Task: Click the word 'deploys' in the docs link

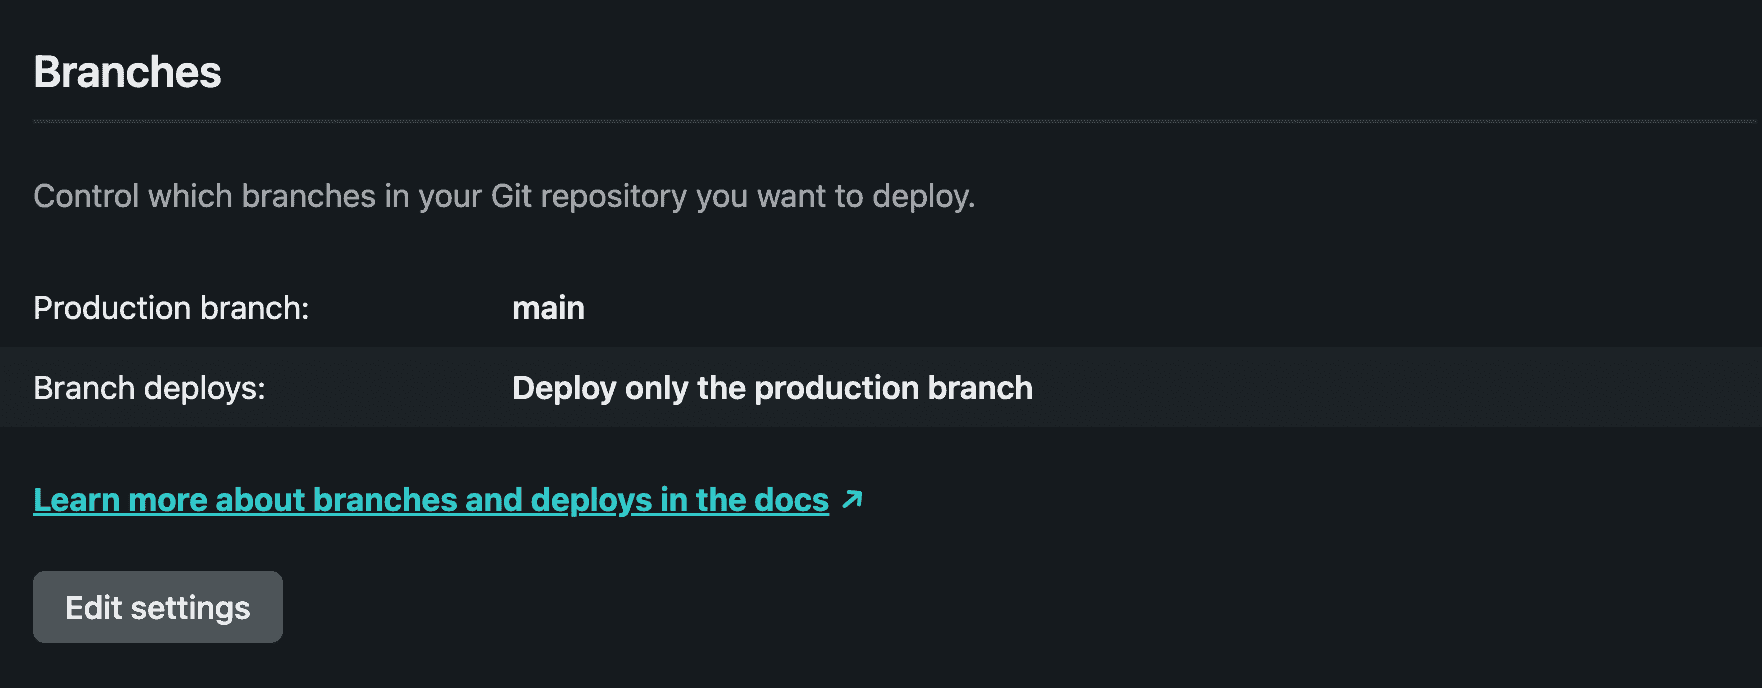Action: coord(591,500)
